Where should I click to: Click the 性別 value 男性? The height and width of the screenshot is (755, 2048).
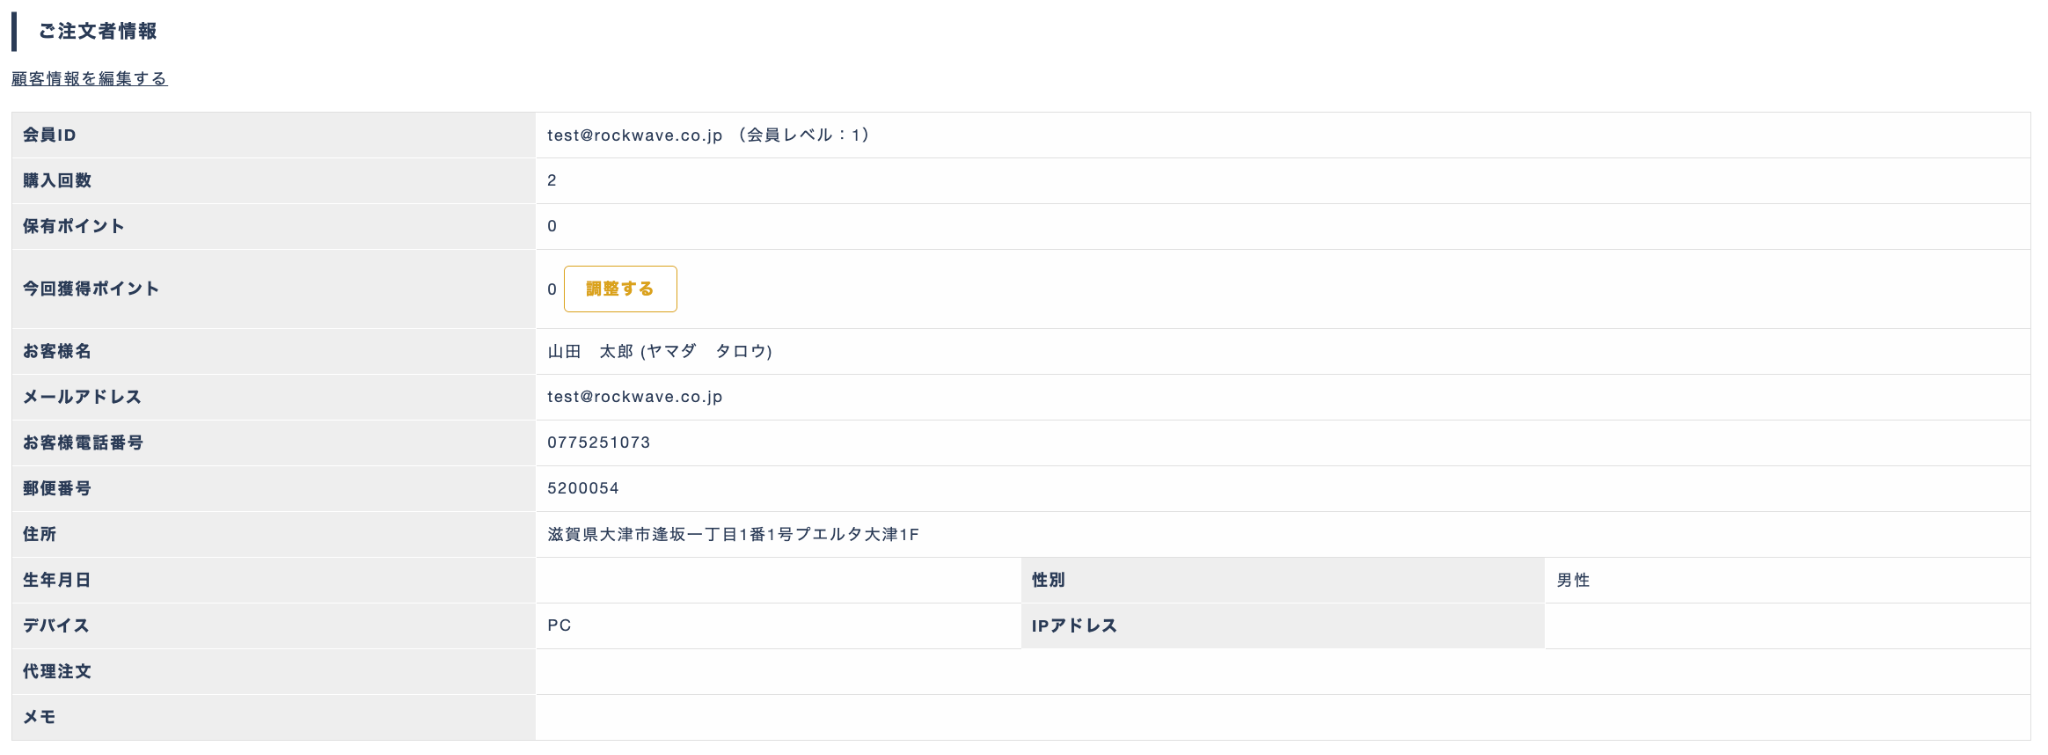click(x=1573, y=580)
